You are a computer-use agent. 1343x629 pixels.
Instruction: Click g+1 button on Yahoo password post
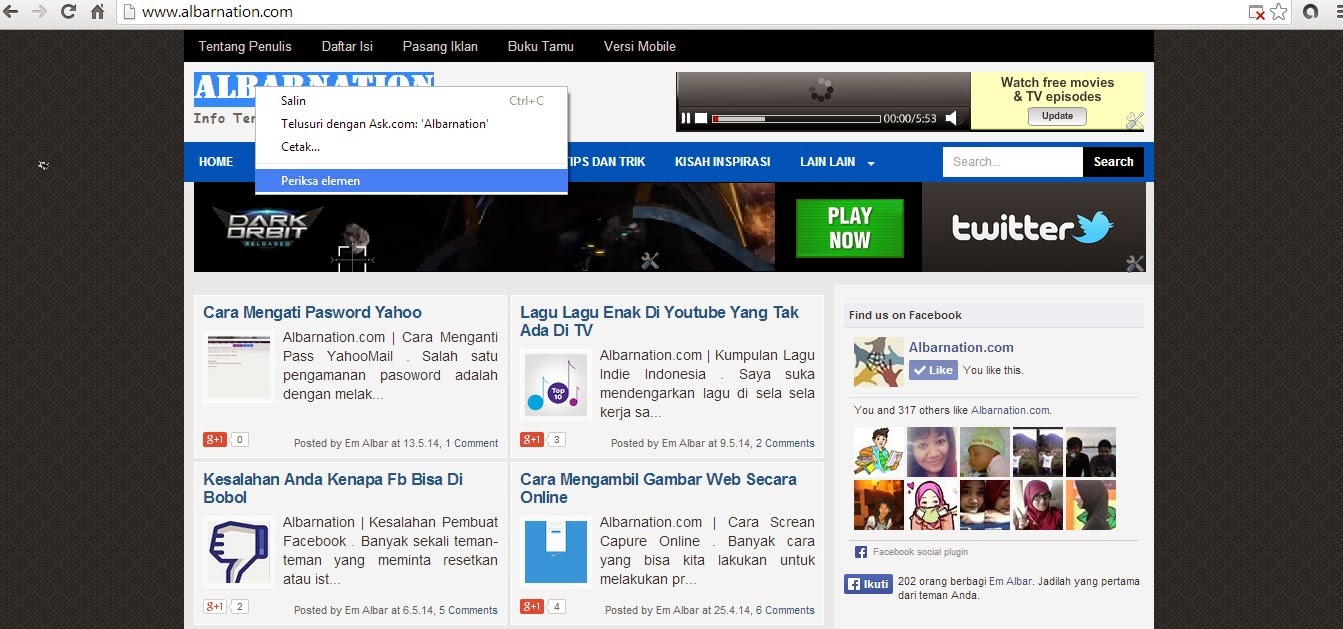pos(215,439)
